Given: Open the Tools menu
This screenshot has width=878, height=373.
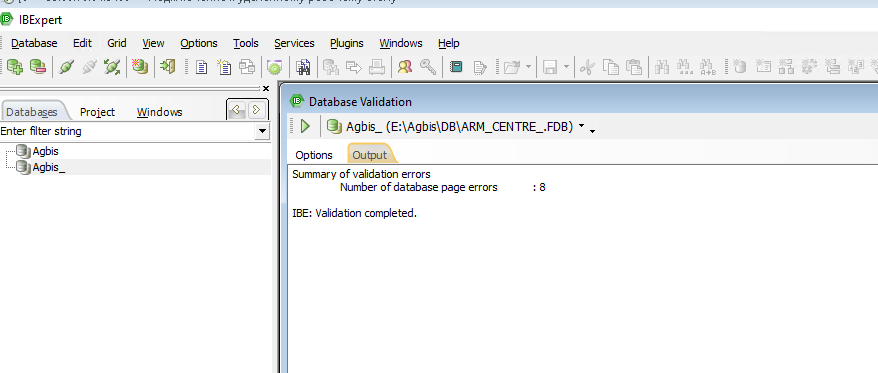Looking at the screenshot, I should tap(246, 43).
